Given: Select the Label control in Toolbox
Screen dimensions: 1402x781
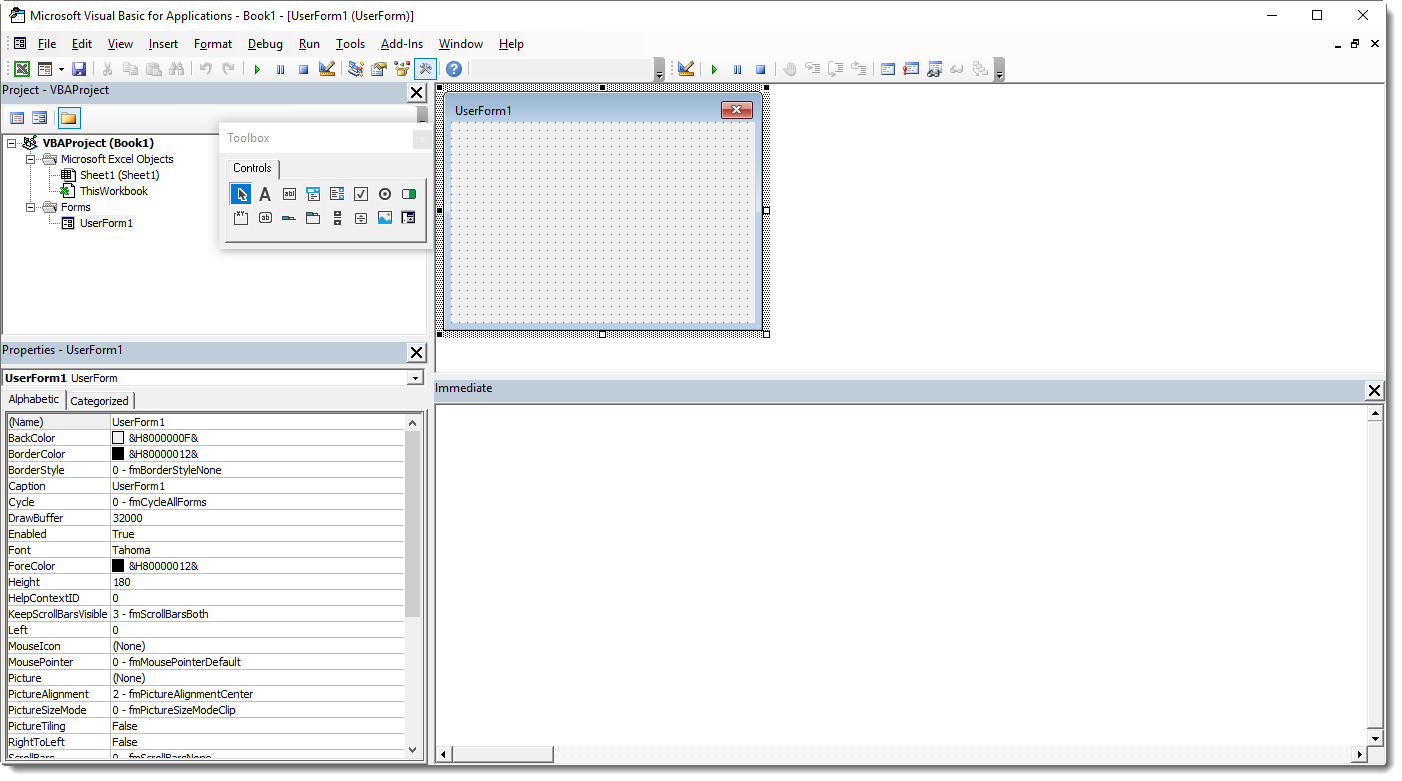Looking at the screenshot, I should point(265,194).
